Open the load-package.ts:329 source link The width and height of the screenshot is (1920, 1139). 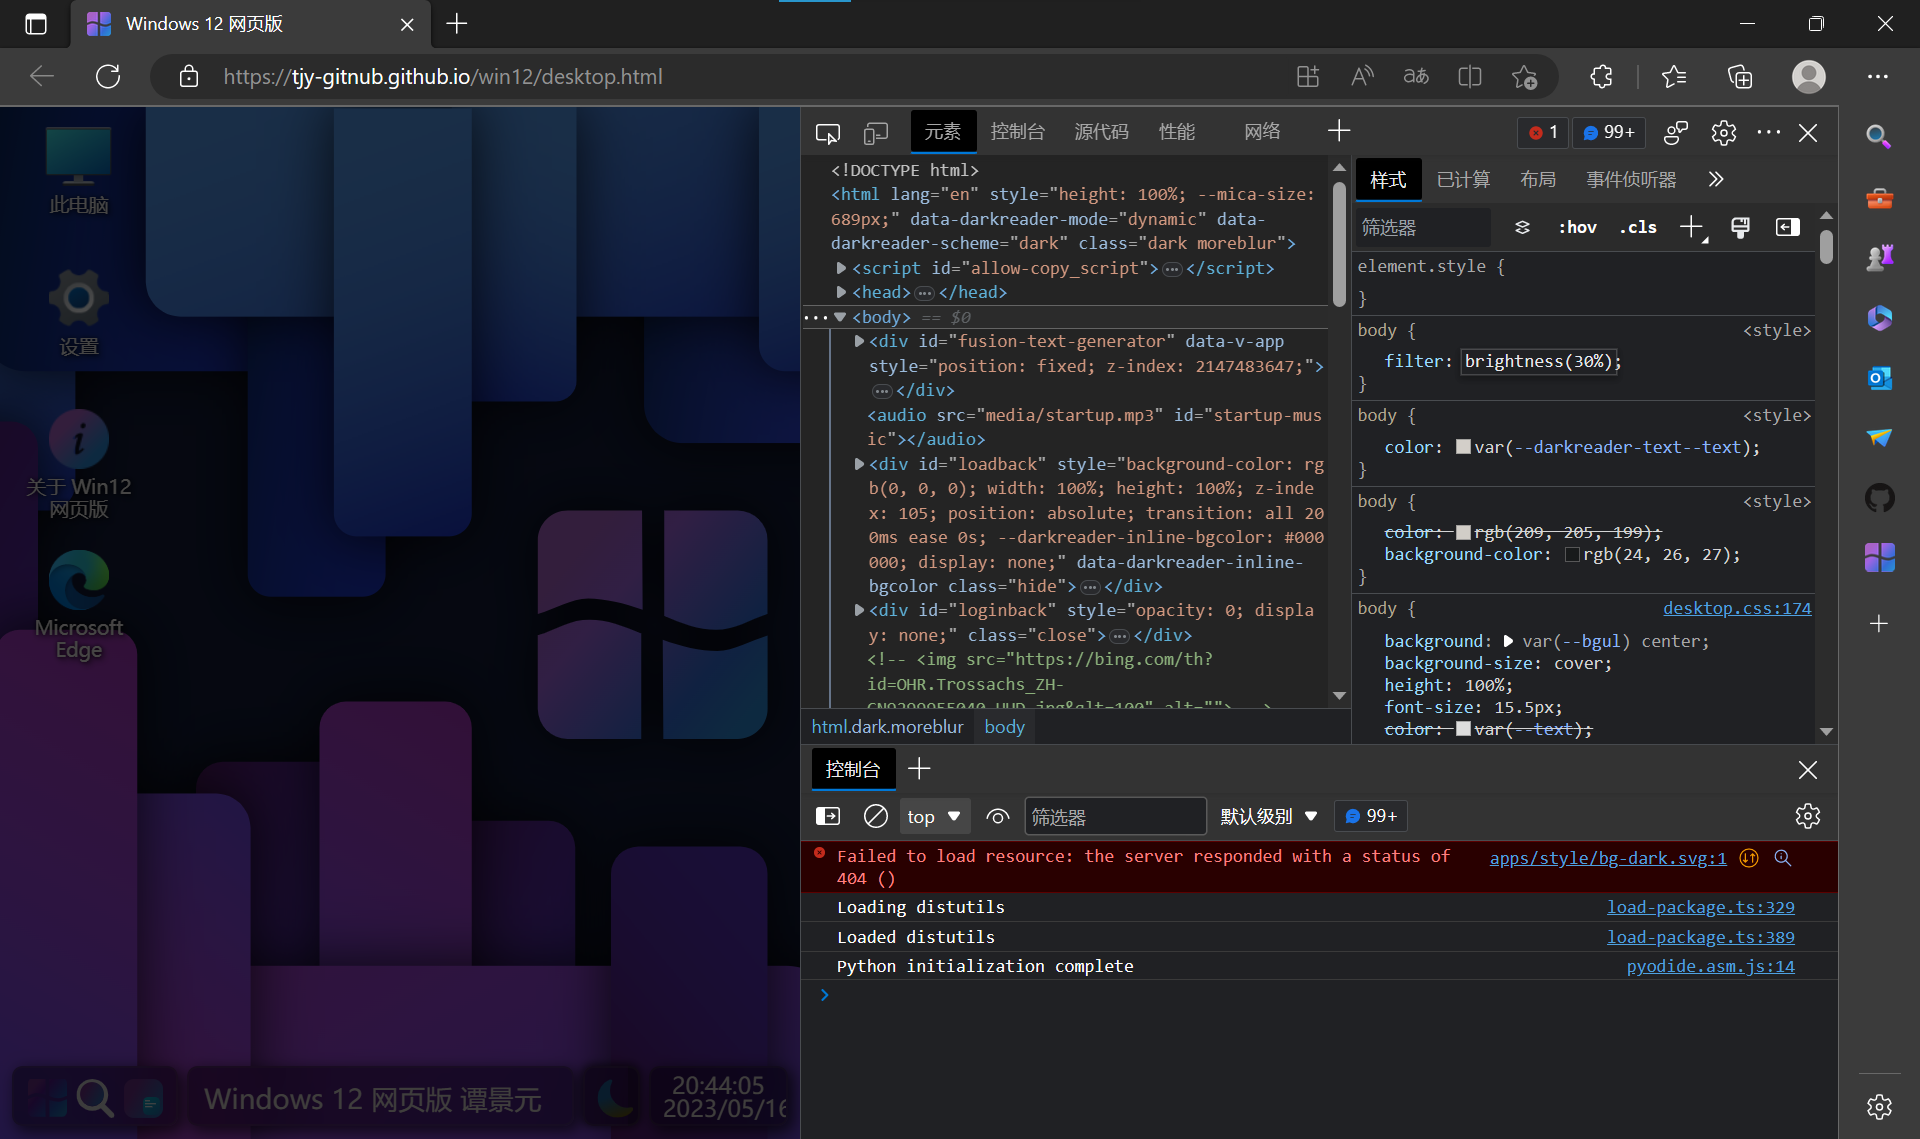coord(1700,907)
